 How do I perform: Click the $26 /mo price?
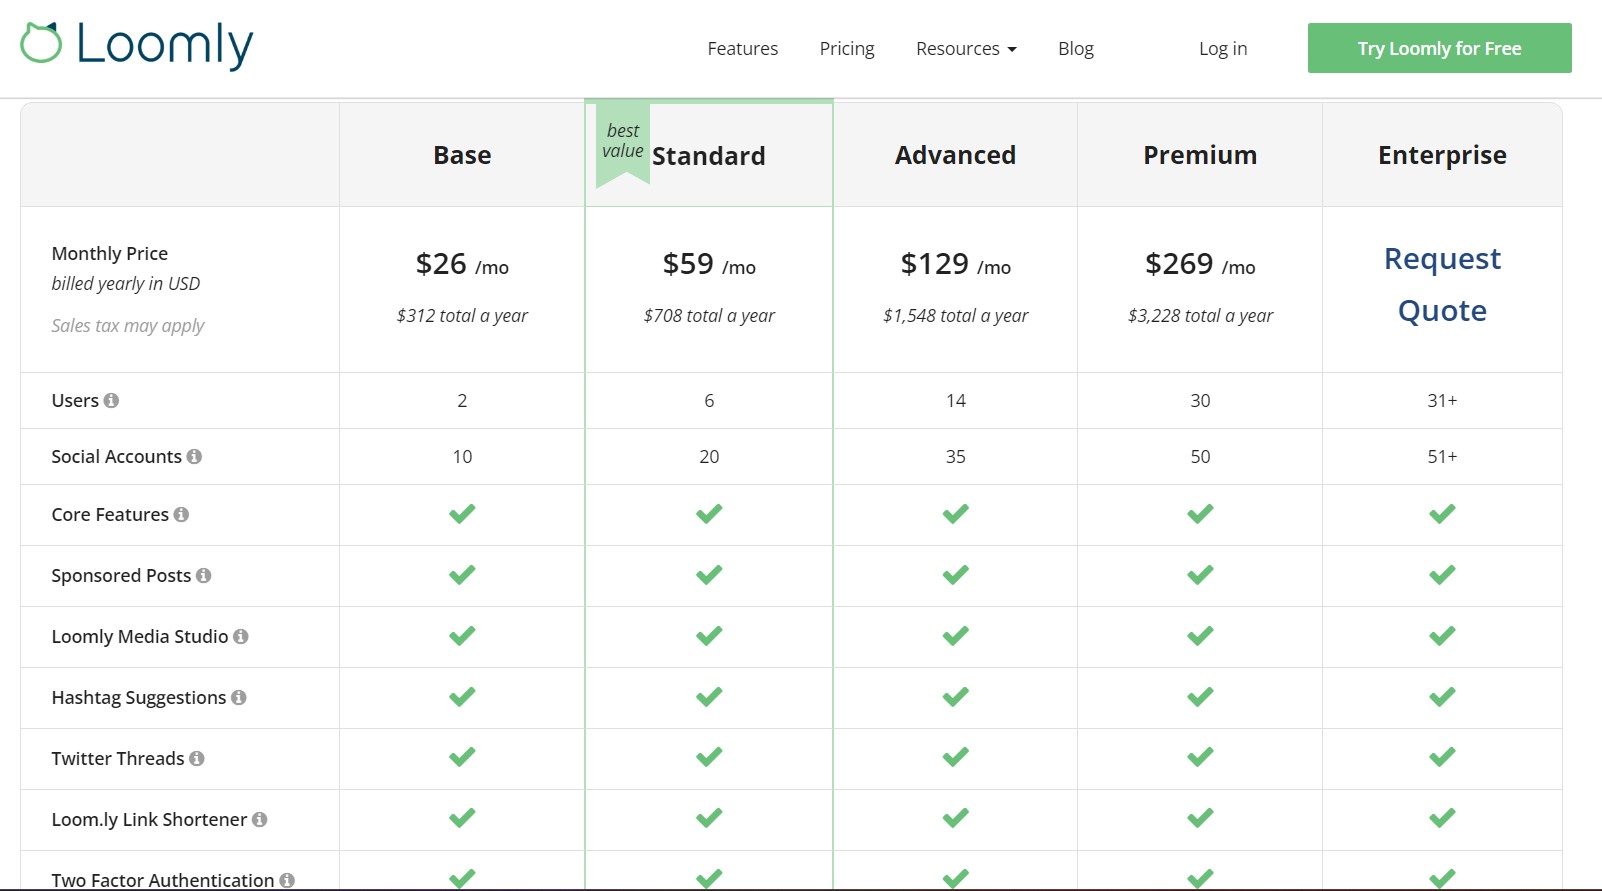(x=462, y=264)
